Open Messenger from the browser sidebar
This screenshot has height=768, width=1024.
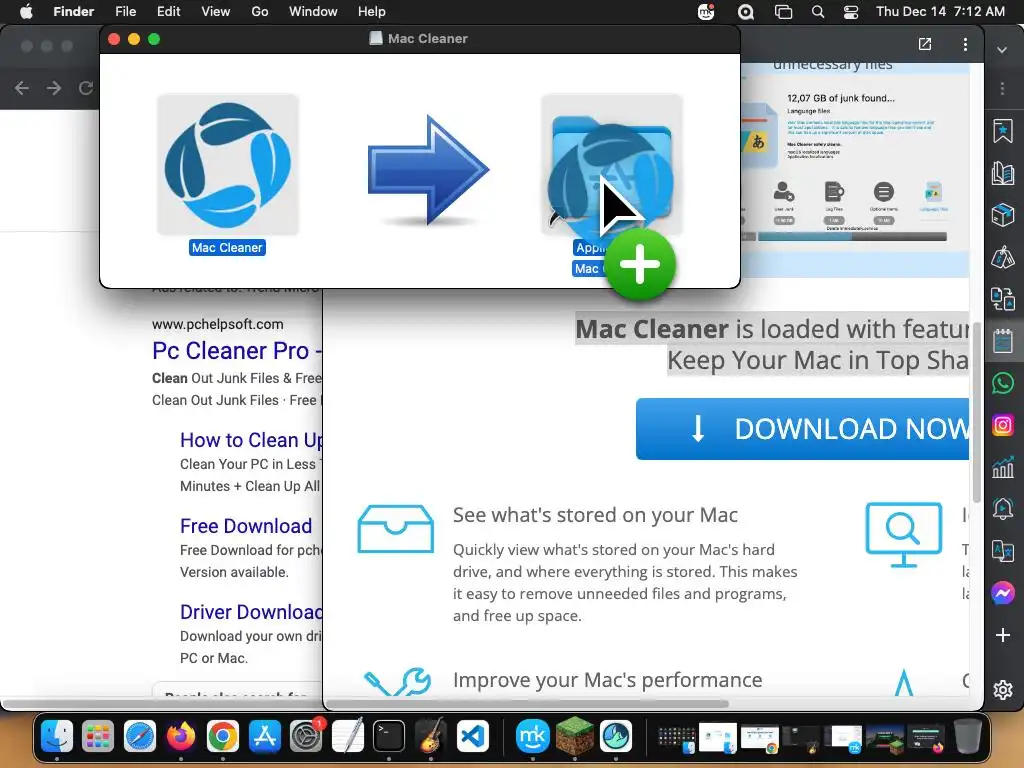1002,592
